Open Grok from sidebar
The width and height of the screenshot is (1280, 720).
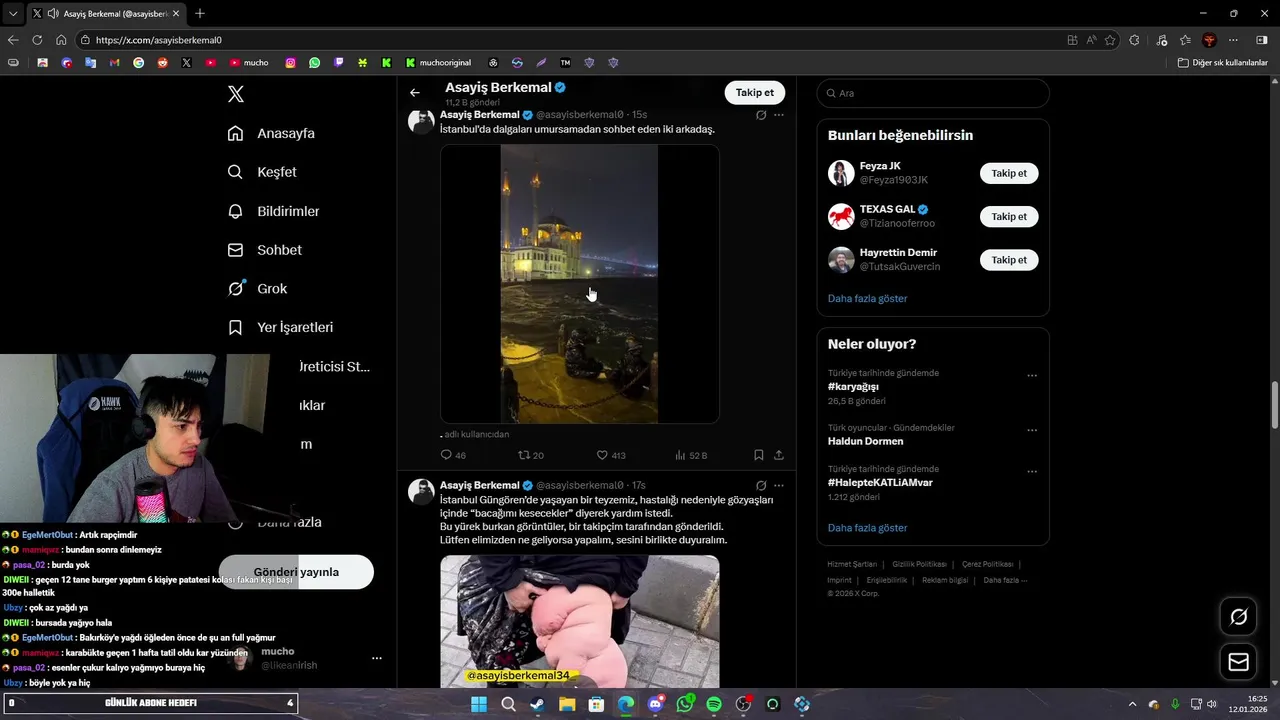coord(257,288)
